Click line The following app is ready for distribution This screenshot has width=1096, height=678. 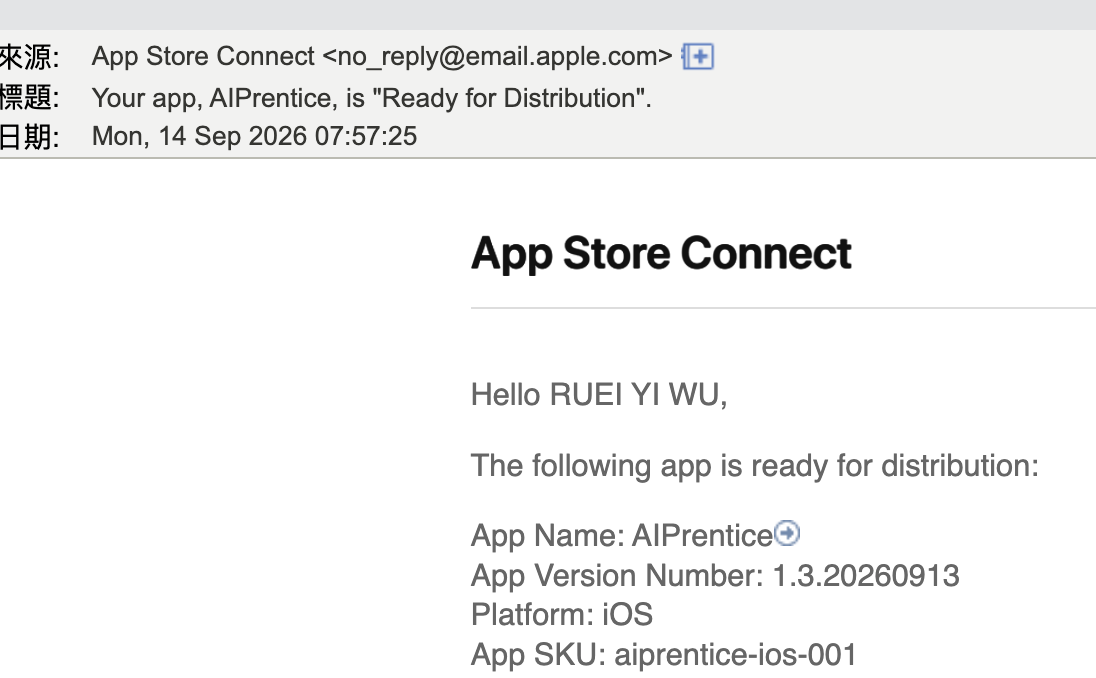(755, 466)
